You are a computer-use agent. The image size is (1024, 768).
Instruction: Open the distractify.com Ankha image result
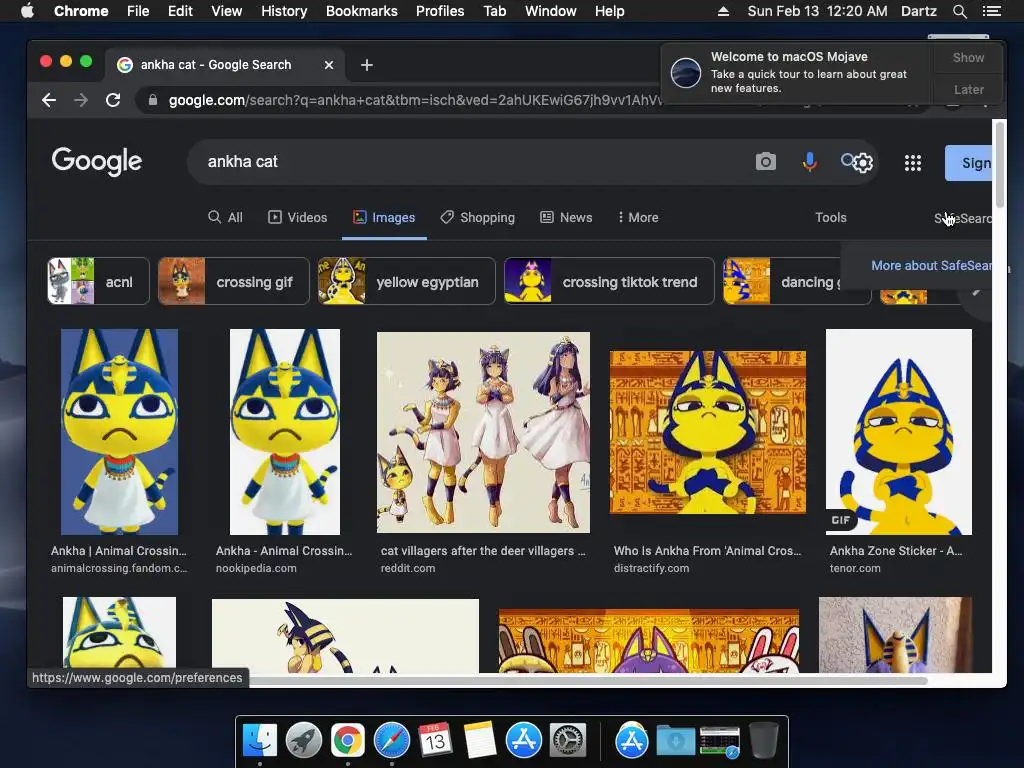pos(708,432)
